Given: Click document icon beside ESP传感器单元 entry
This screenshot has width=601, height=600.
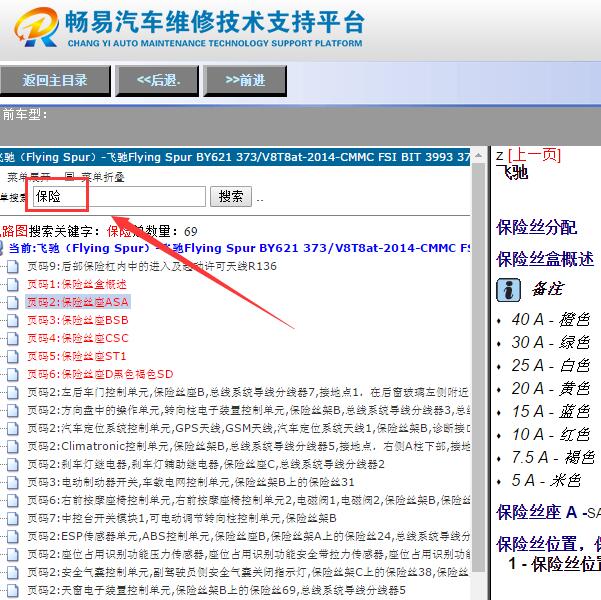Looking at the screenshot, I should (13, 536).
